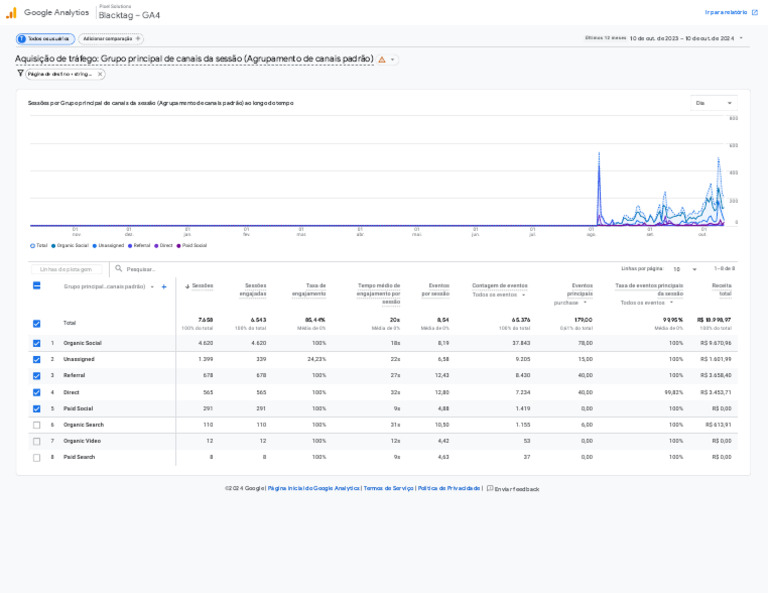Click the Google Analytics logo icon

point(11,13)
